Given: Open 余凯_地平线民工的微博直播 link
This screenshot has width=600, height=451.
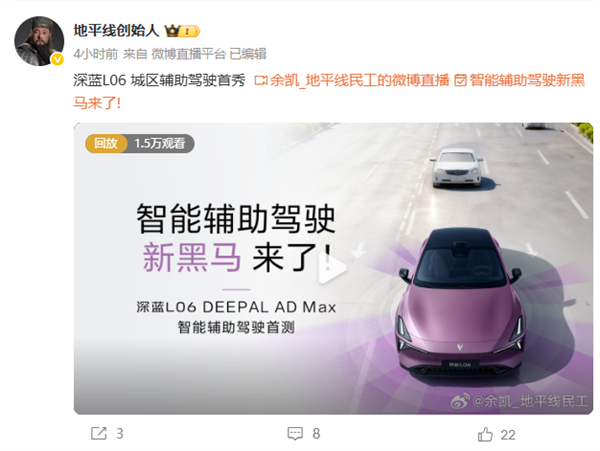Looking at the screenshot, I should click(x=360, y=81).
